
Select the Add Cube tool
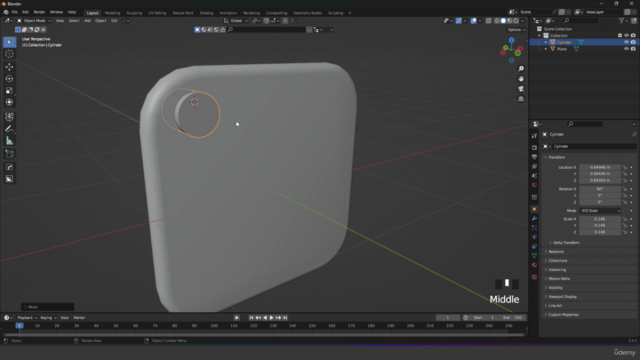pos(9,154)
